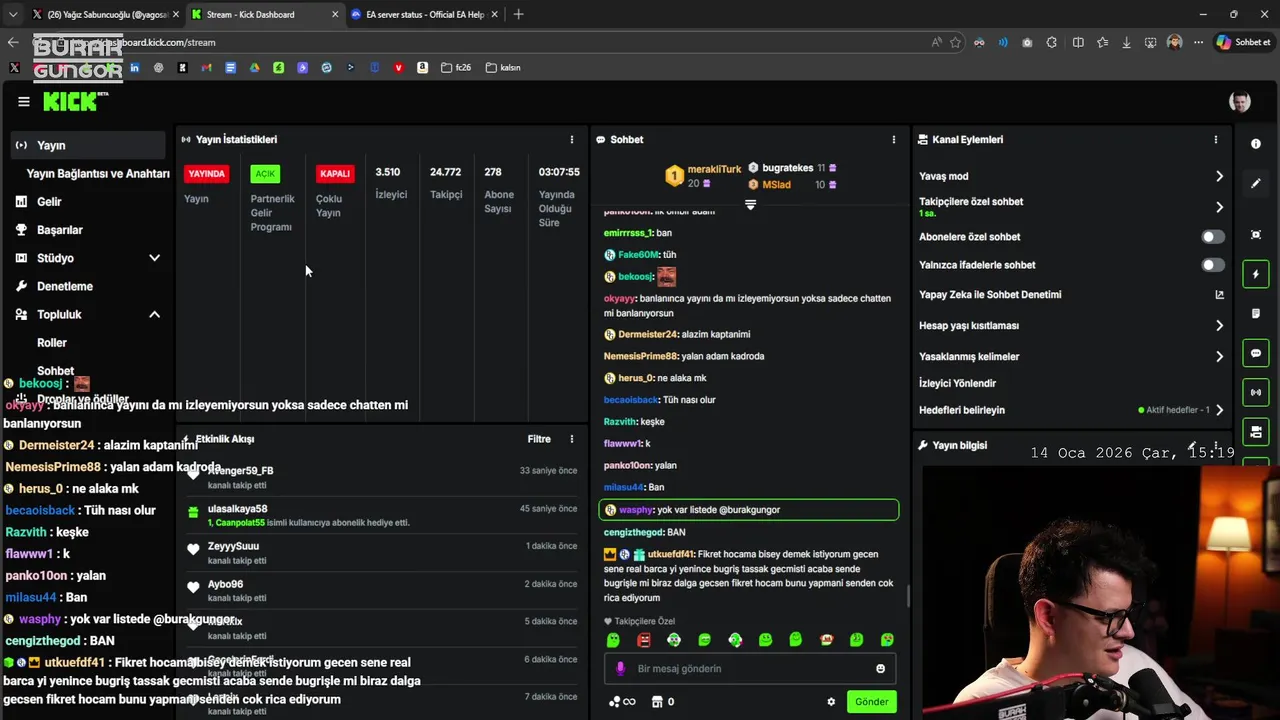Click username utkuefdf41 in Sohbet panel
Screen dimensions: 1280x720
(x=671, y=554)
